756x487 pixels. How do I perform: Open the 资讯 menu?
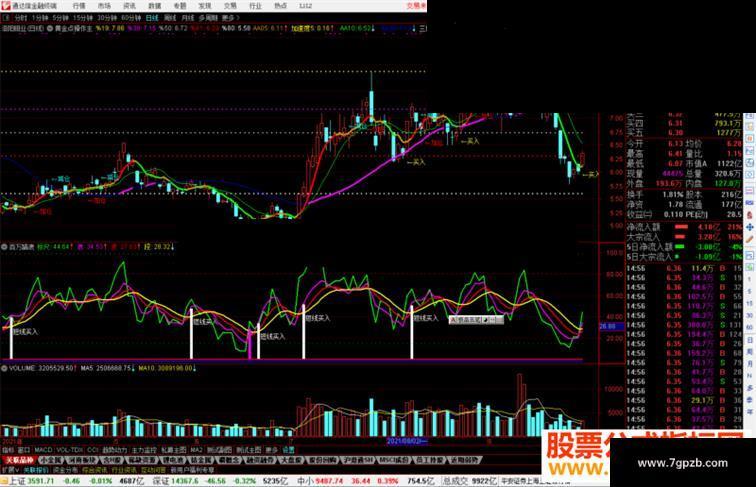click(129, 6)
